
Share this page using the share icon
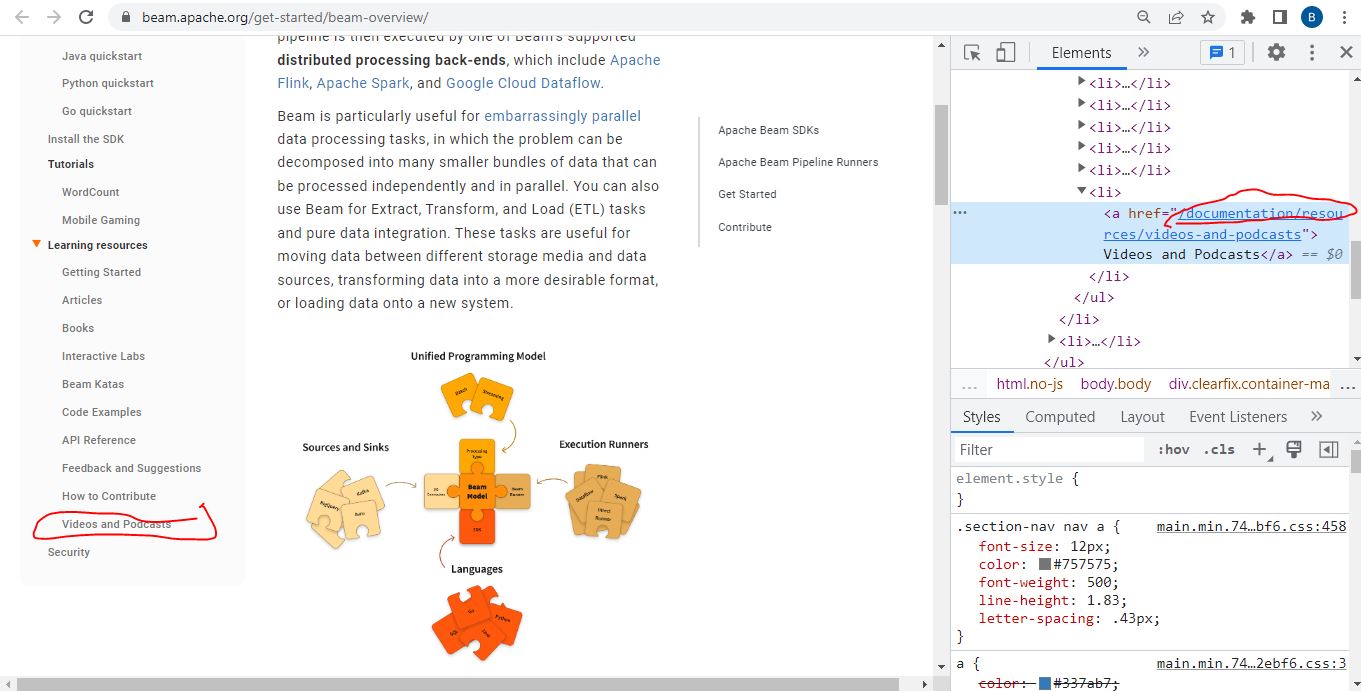(1176, 17)
